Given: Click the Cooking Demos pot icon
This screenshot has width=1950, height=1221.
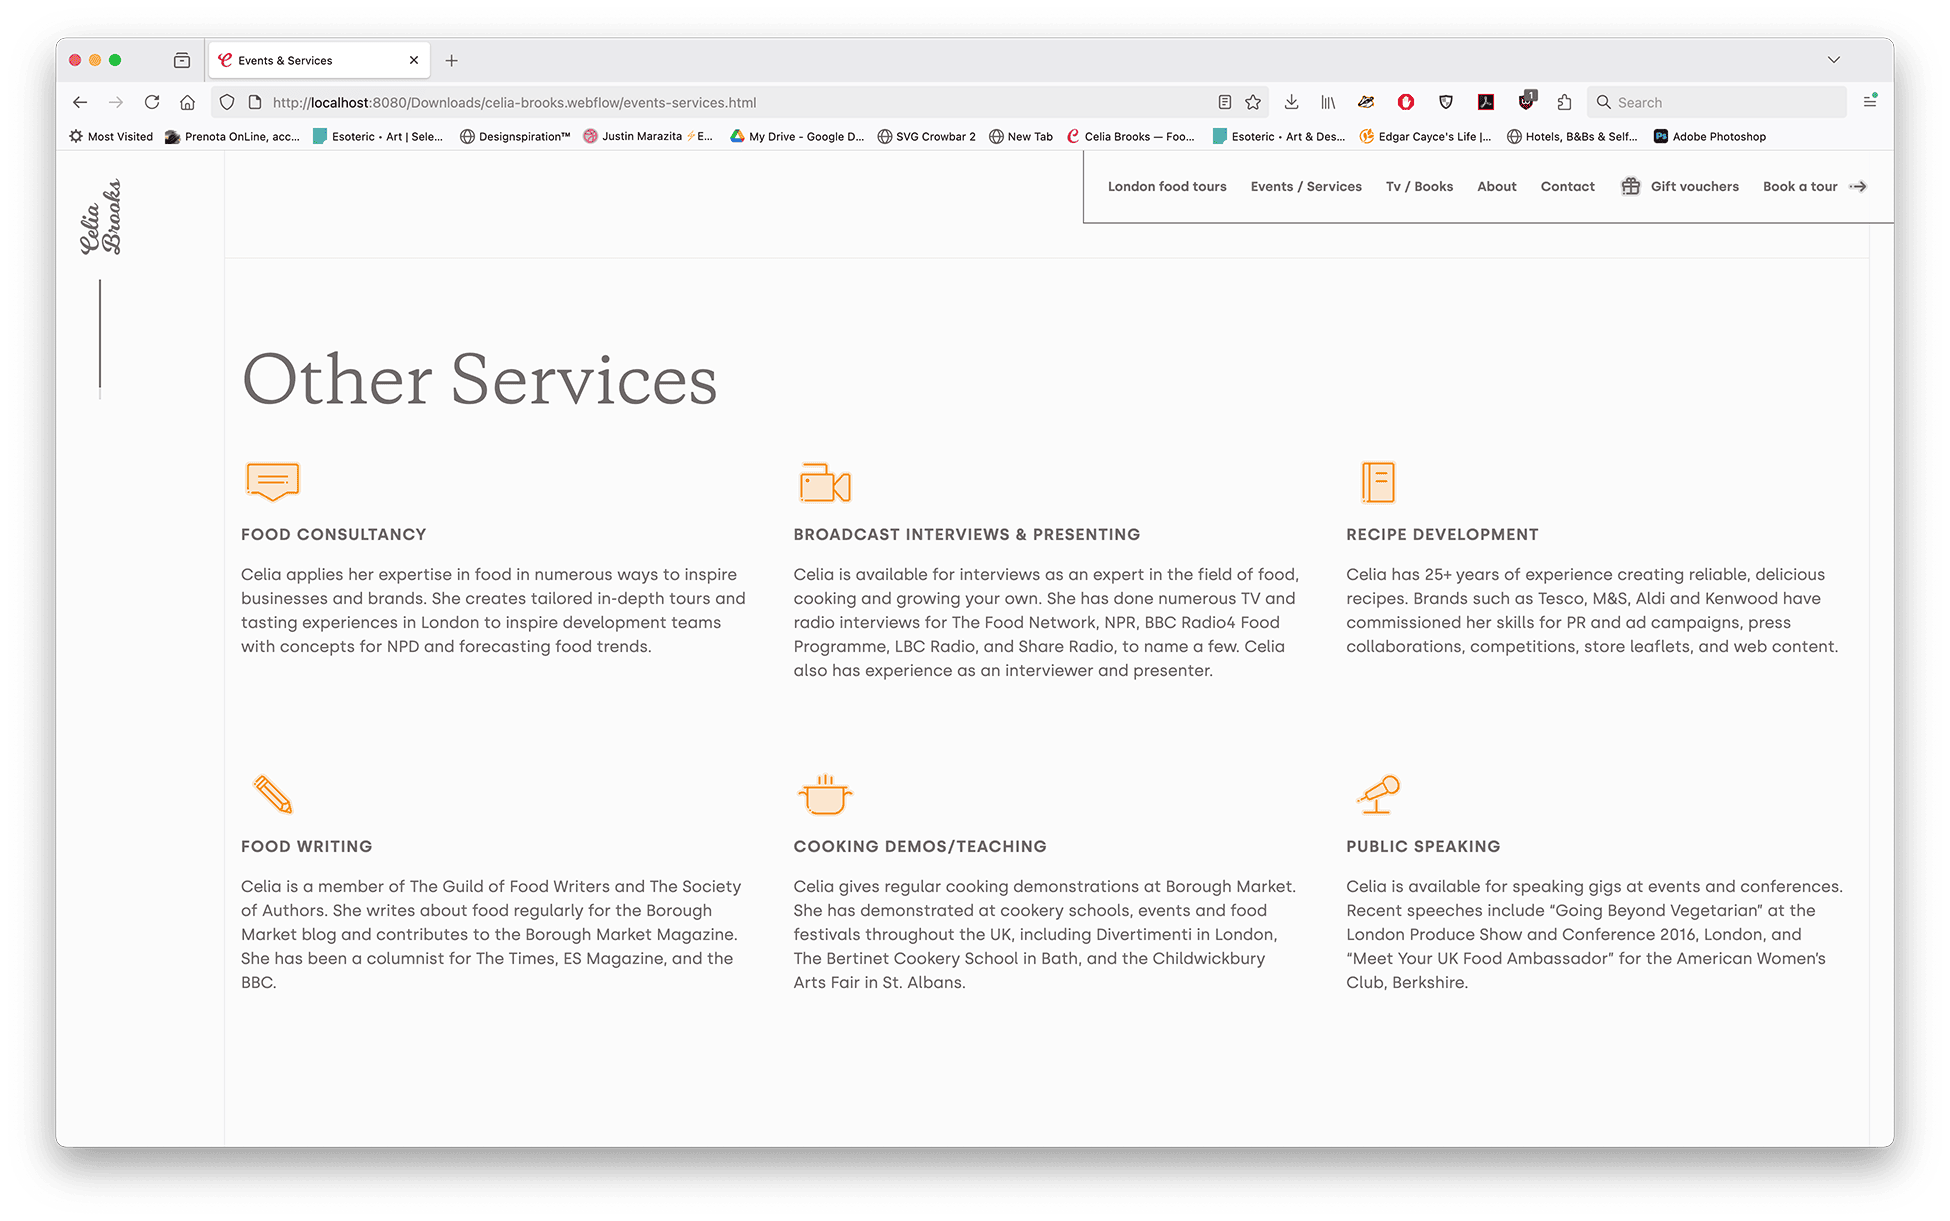Looking at the screenshot, I should [x=824, y=795].
